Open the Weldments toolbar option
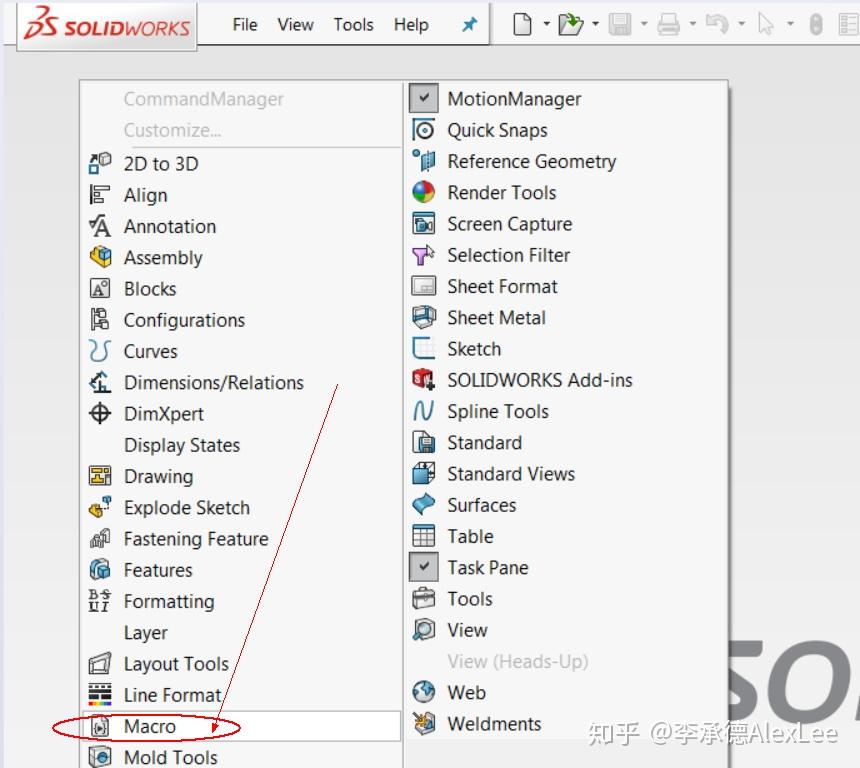The image size is (860, 768). coord(494,723)
